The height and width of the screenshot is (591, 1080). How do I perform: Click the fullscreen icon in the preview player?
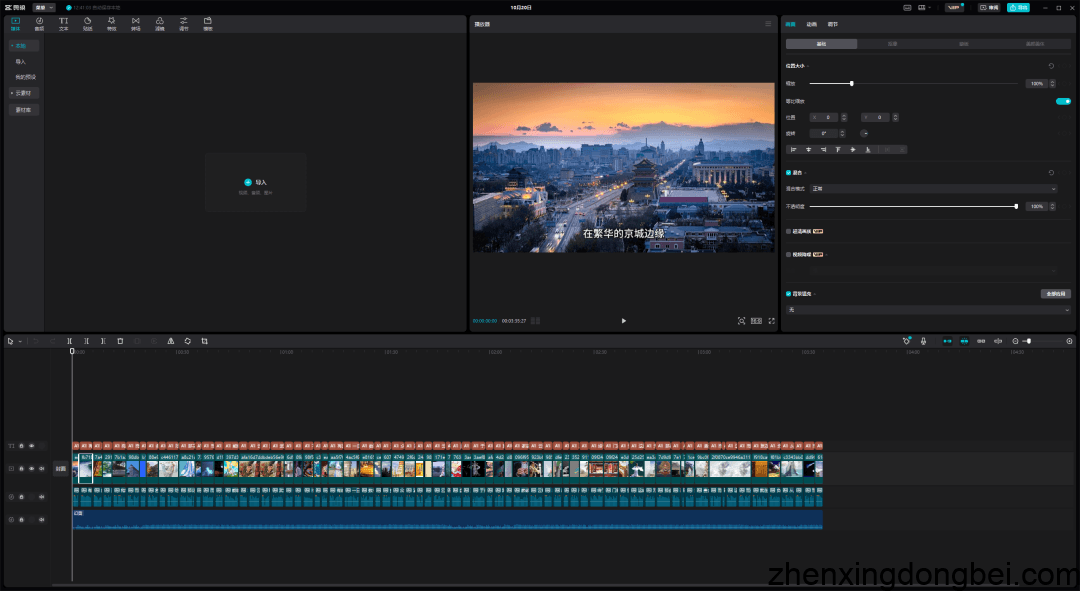click(772, 321)
